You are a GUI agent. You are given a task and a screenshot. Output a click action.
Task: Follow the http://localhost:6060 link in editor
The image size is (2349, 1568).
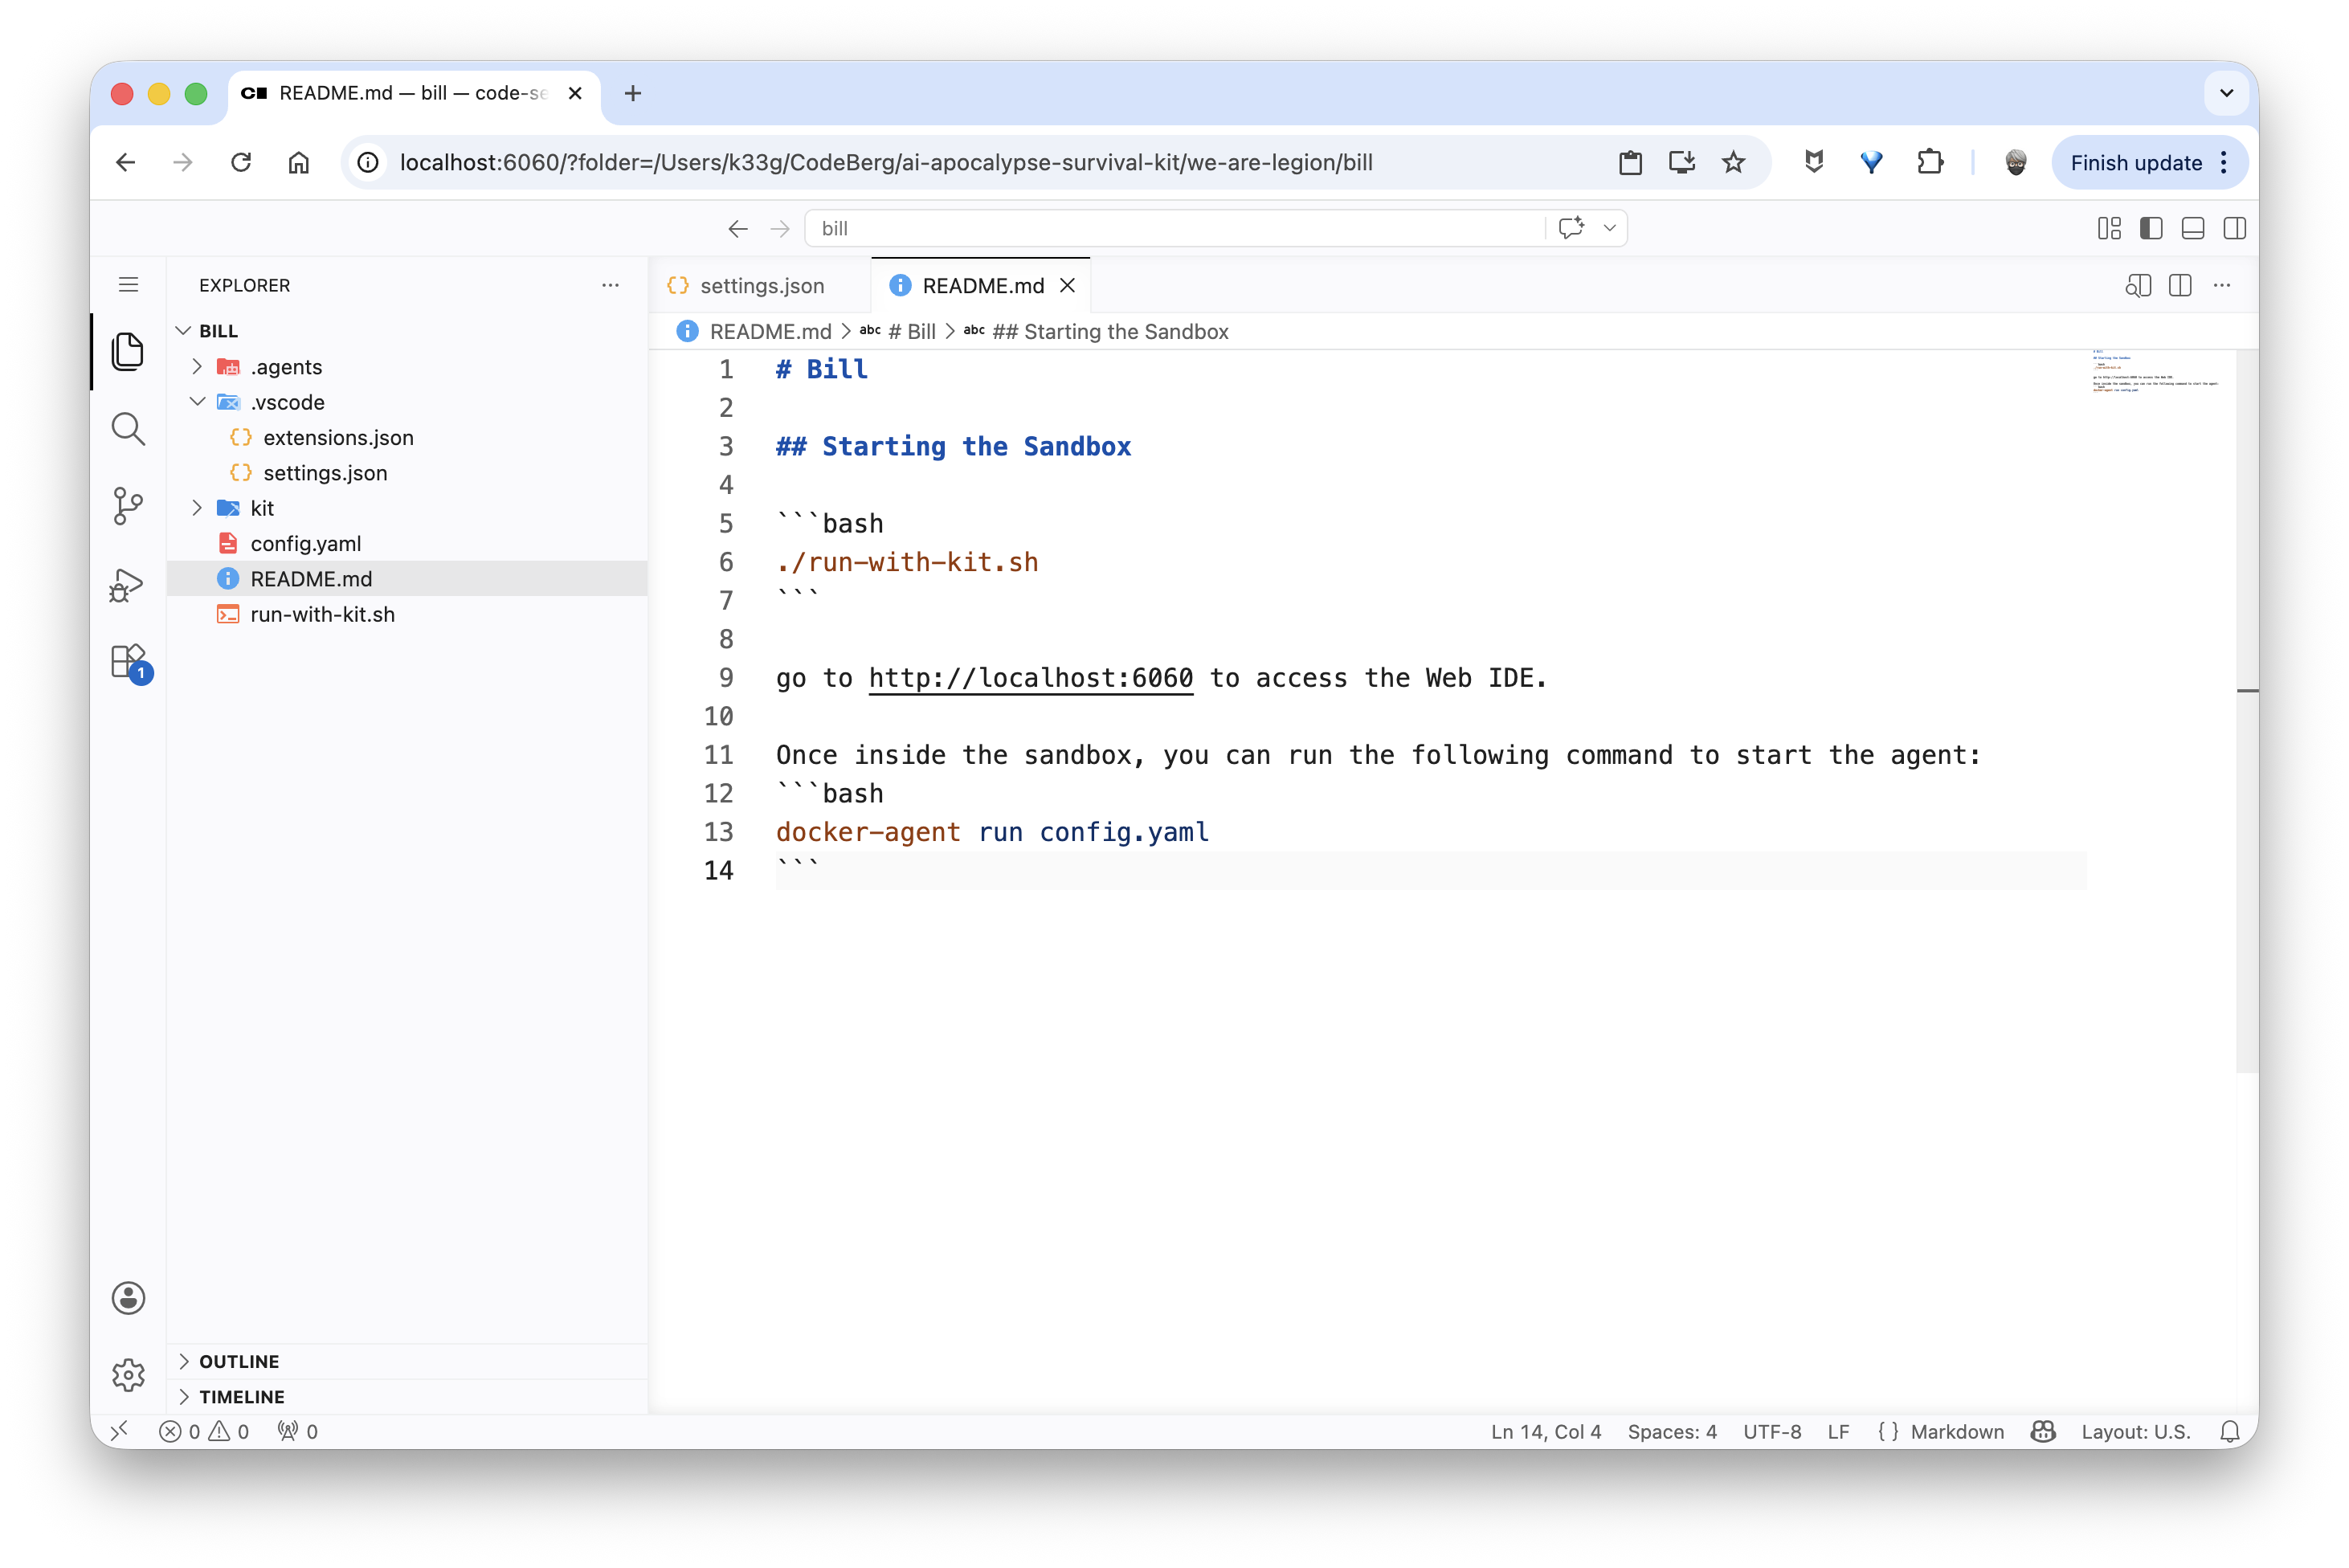[x=1031, y=678]
